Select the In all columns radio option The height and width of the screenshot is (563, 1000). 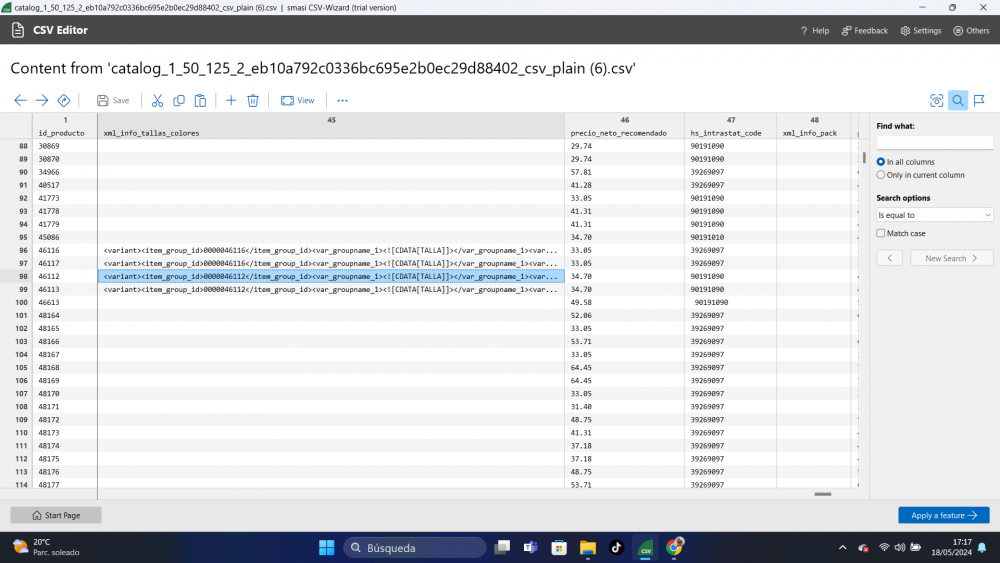click(881, 162)
